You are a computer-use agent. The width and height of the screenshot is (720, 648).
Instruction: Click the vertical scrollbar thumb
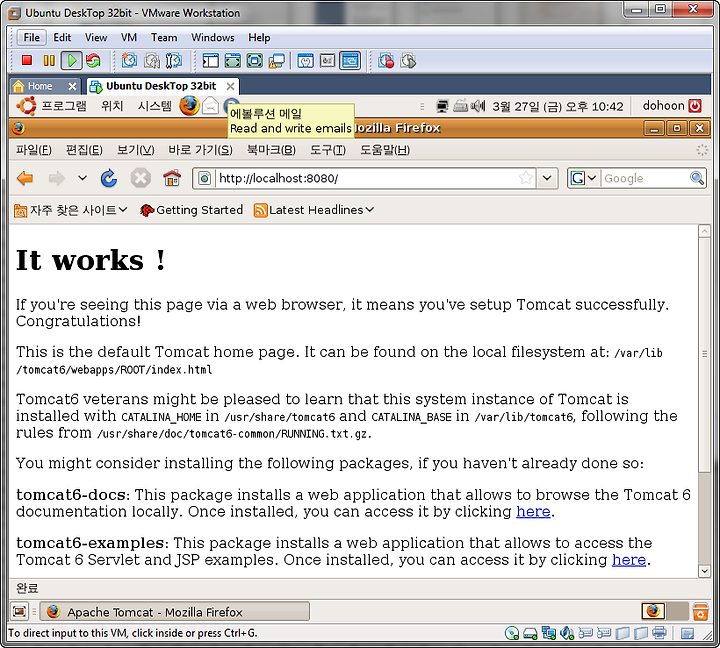point(704,355)
